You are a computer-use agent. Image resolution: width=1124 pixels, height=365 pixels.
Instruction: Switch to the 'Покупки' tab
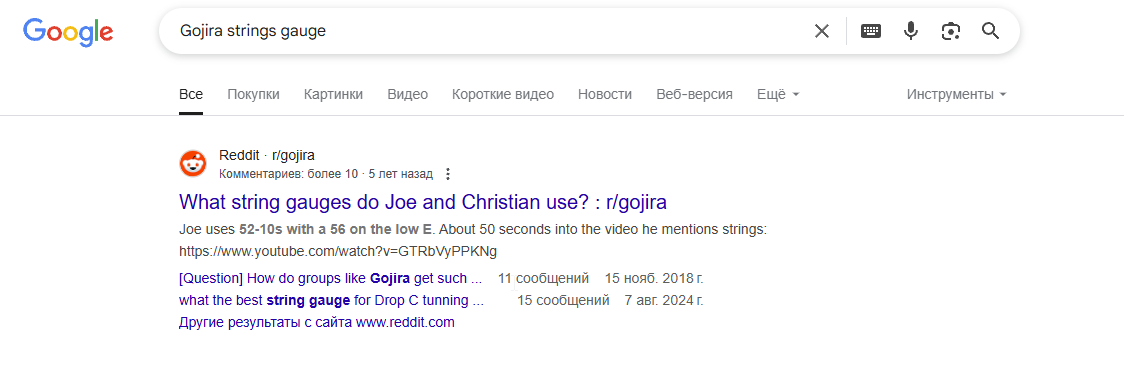pyautogui.click(x=253, y=94)
